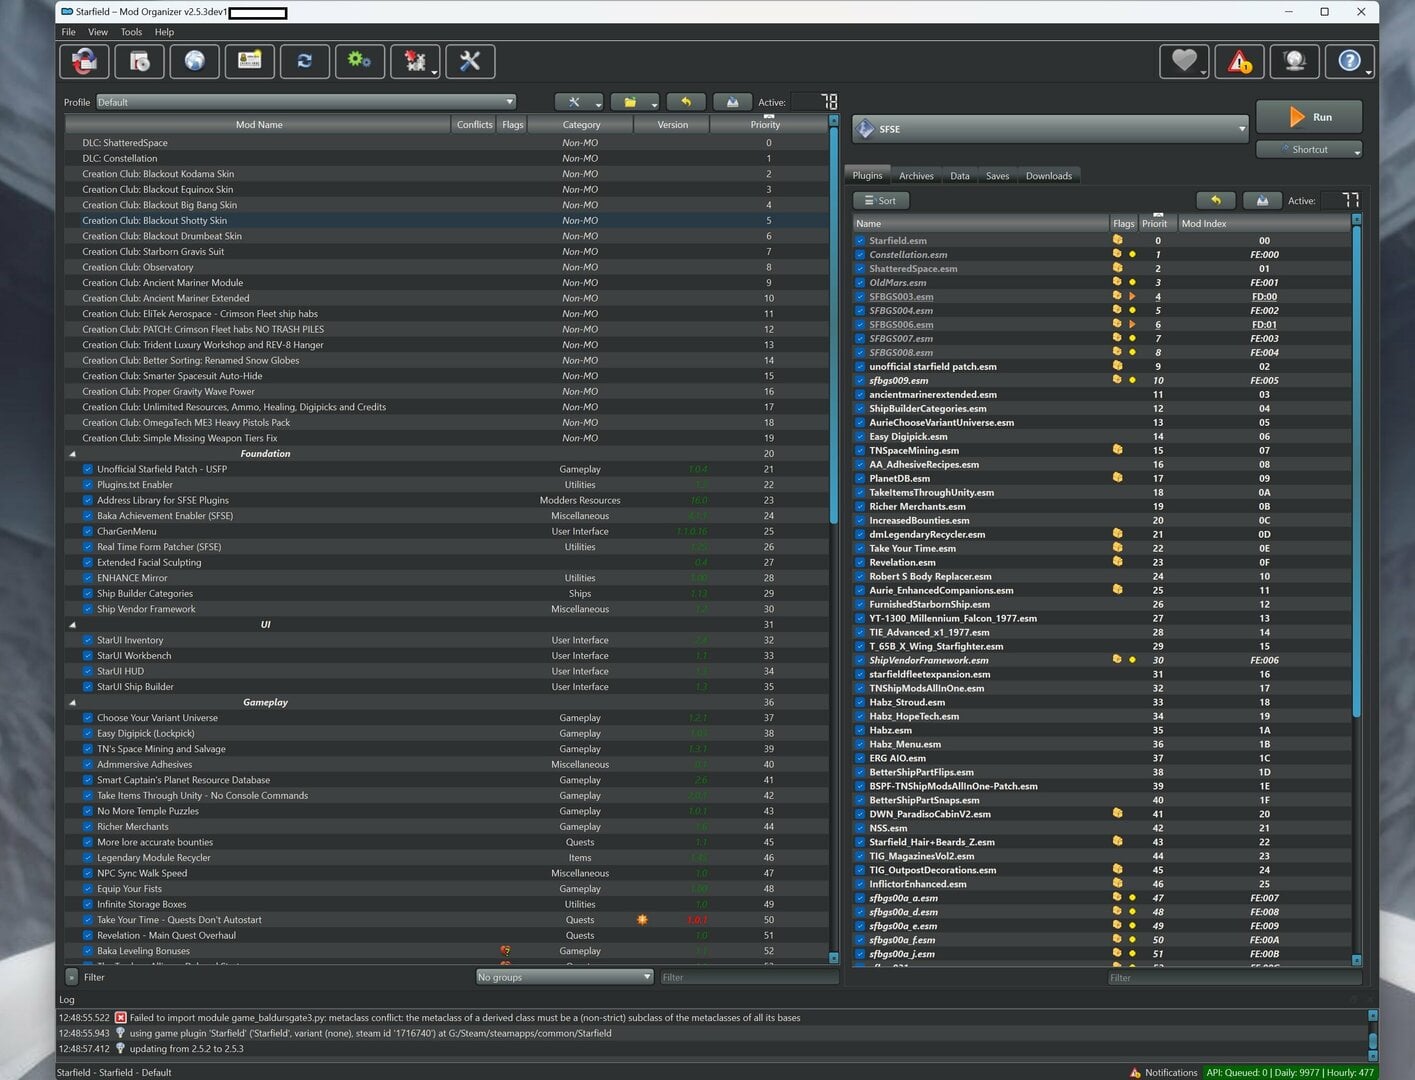The height and width of the screenshot is (1080, 1415).
Task: Click Install Mod from archive icon
Action: (139, 62)
